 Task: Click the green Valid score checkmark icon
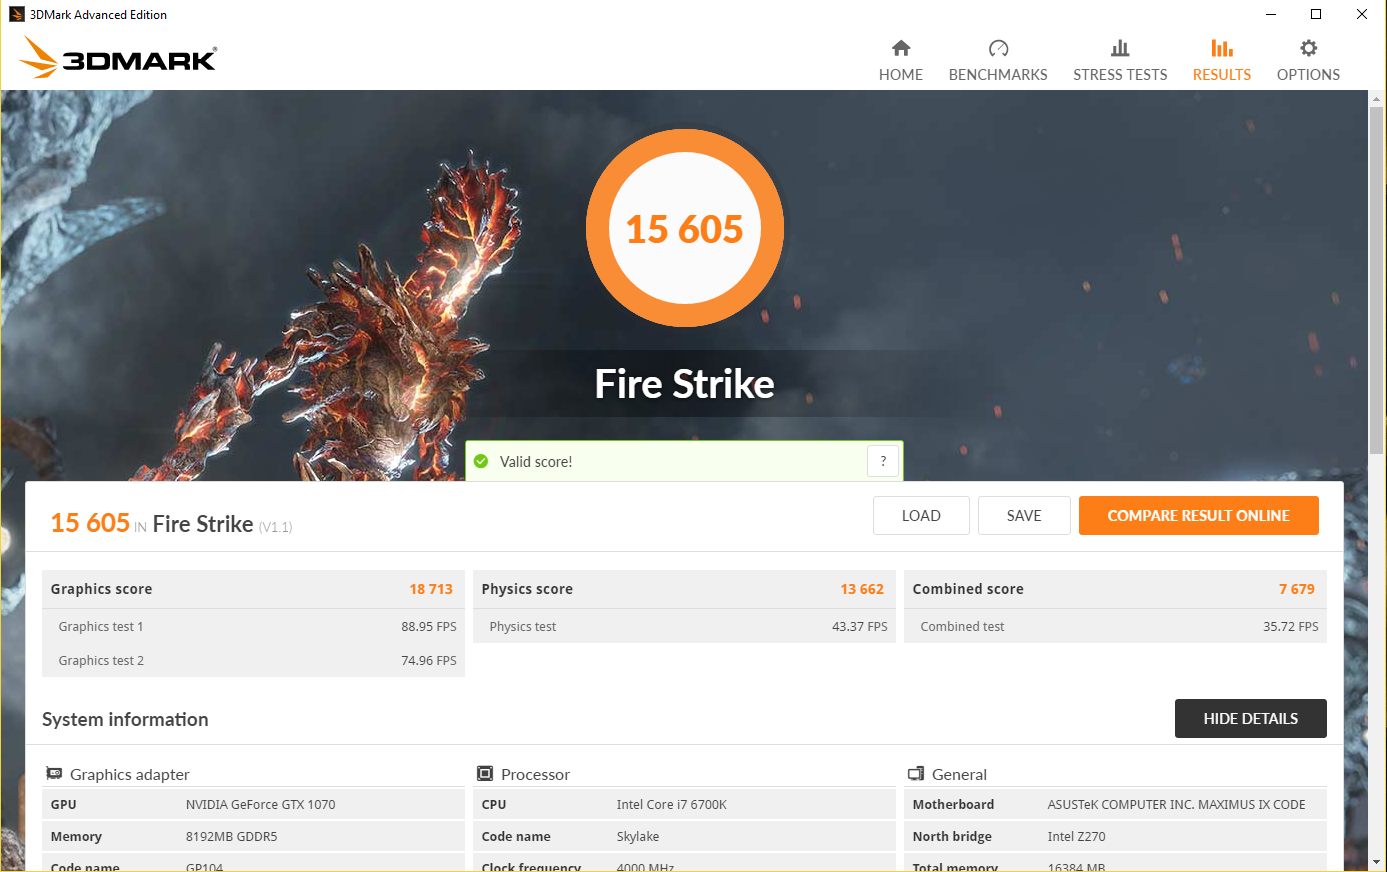[481, 461]
